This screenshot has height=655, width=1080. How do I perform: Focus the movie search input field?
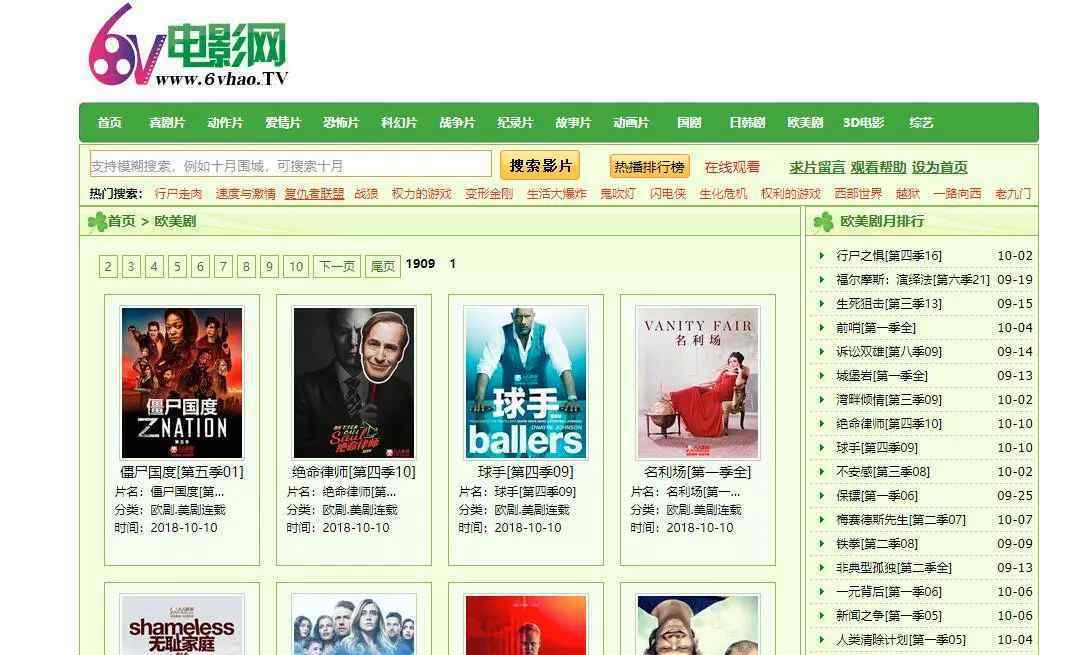[290, 165]
